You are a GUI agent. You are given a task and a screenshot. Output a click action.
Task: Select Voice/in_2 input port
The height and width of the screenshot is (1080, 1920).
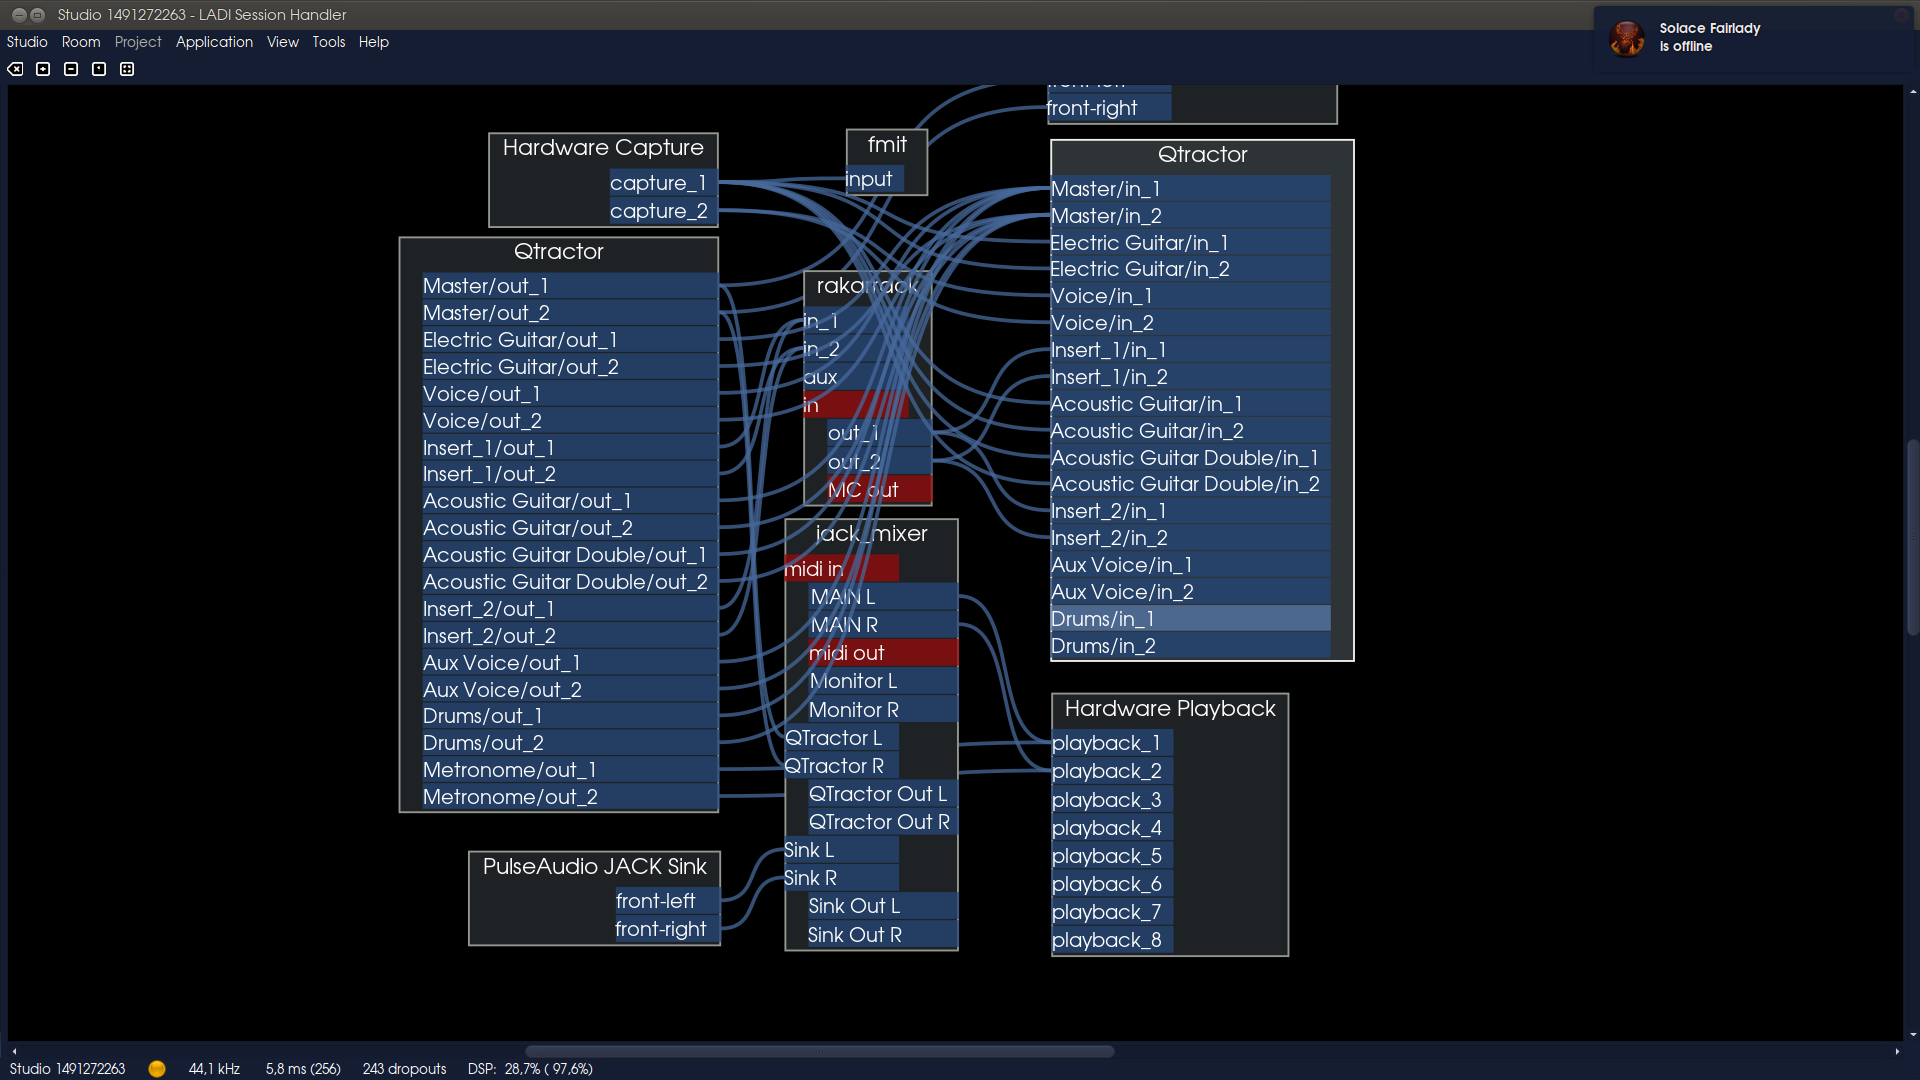pyautogui.click(x=1190, y=323)
